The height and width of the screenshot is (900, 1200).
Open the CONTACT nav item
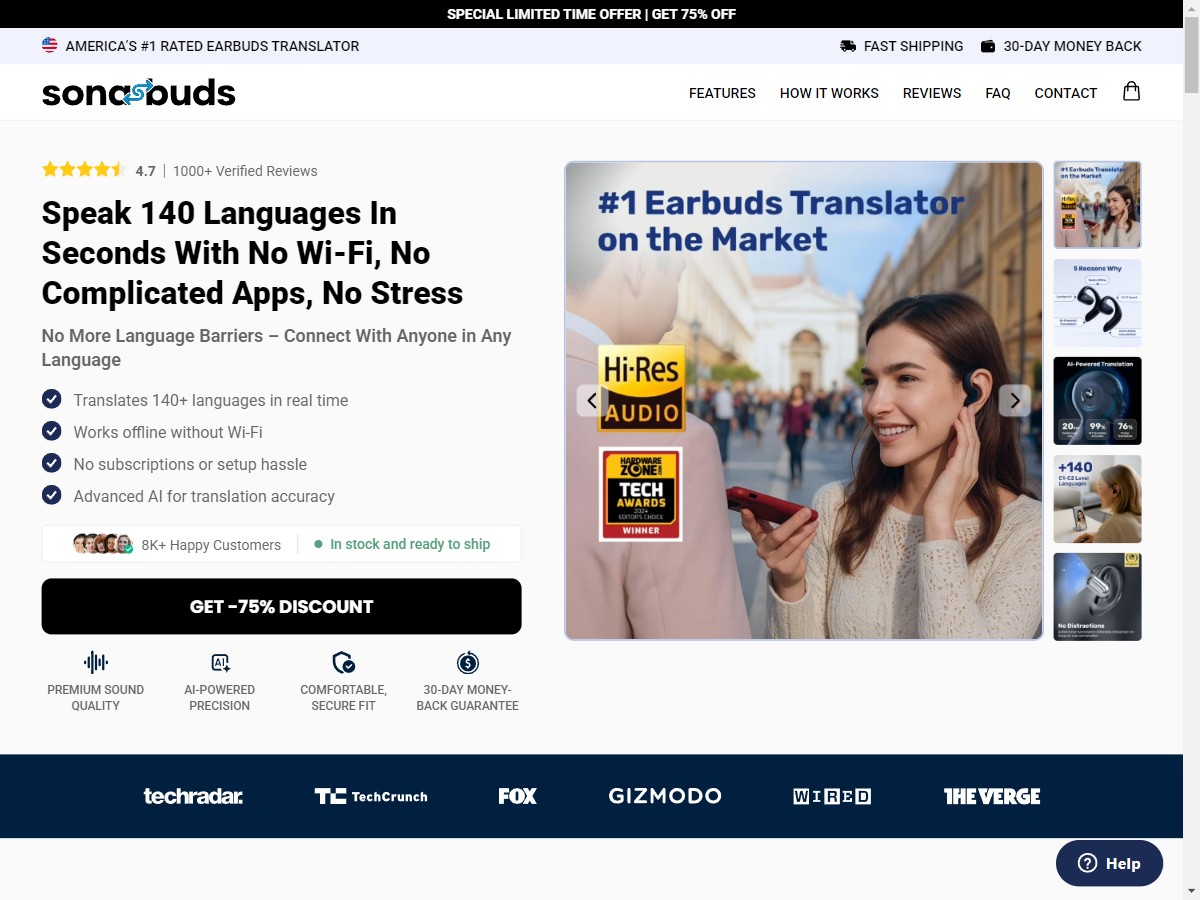(1066, 93)
